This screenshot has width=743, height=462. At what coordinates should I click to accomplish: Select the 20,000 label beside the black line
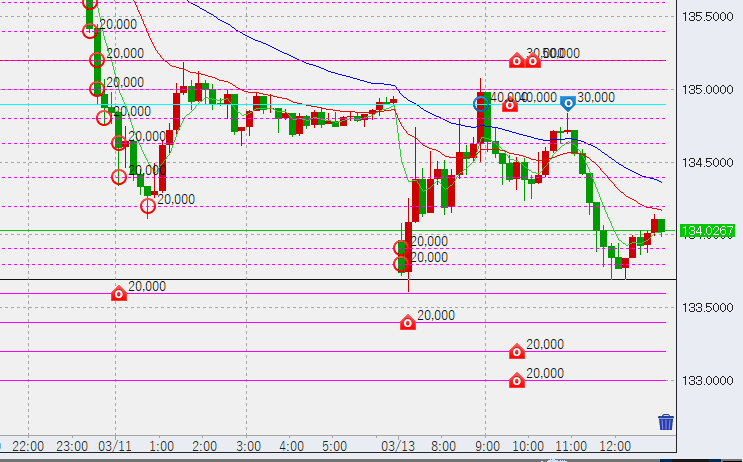[147, 287]
